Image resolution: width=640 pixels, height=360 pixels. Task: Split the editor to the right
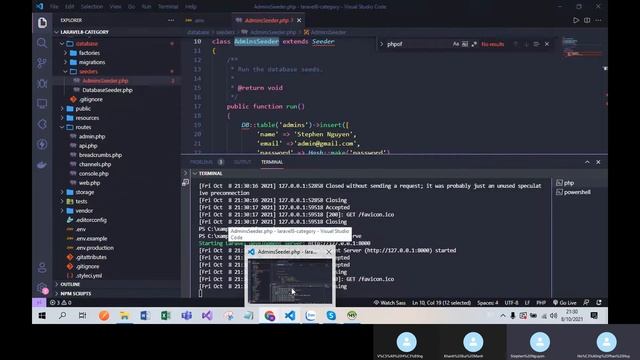click(587, 20)
